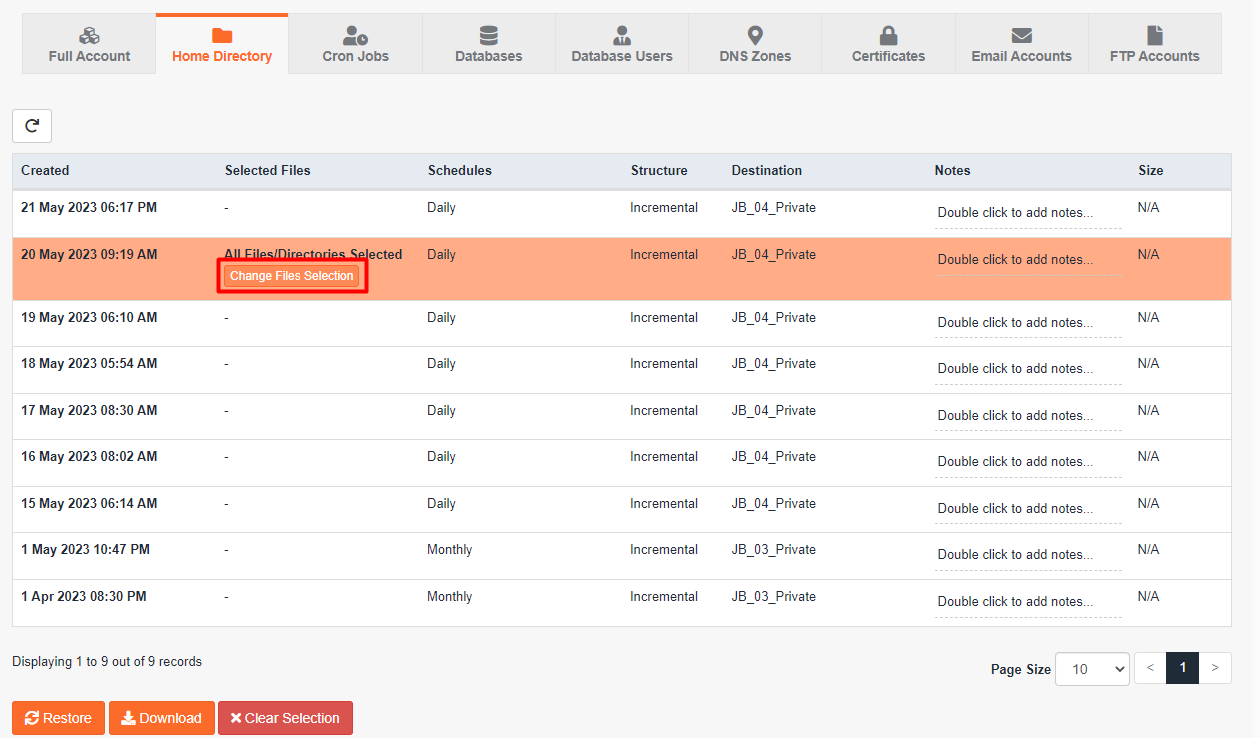Select the 21 May 2023 backup row

tap(89, 208)
